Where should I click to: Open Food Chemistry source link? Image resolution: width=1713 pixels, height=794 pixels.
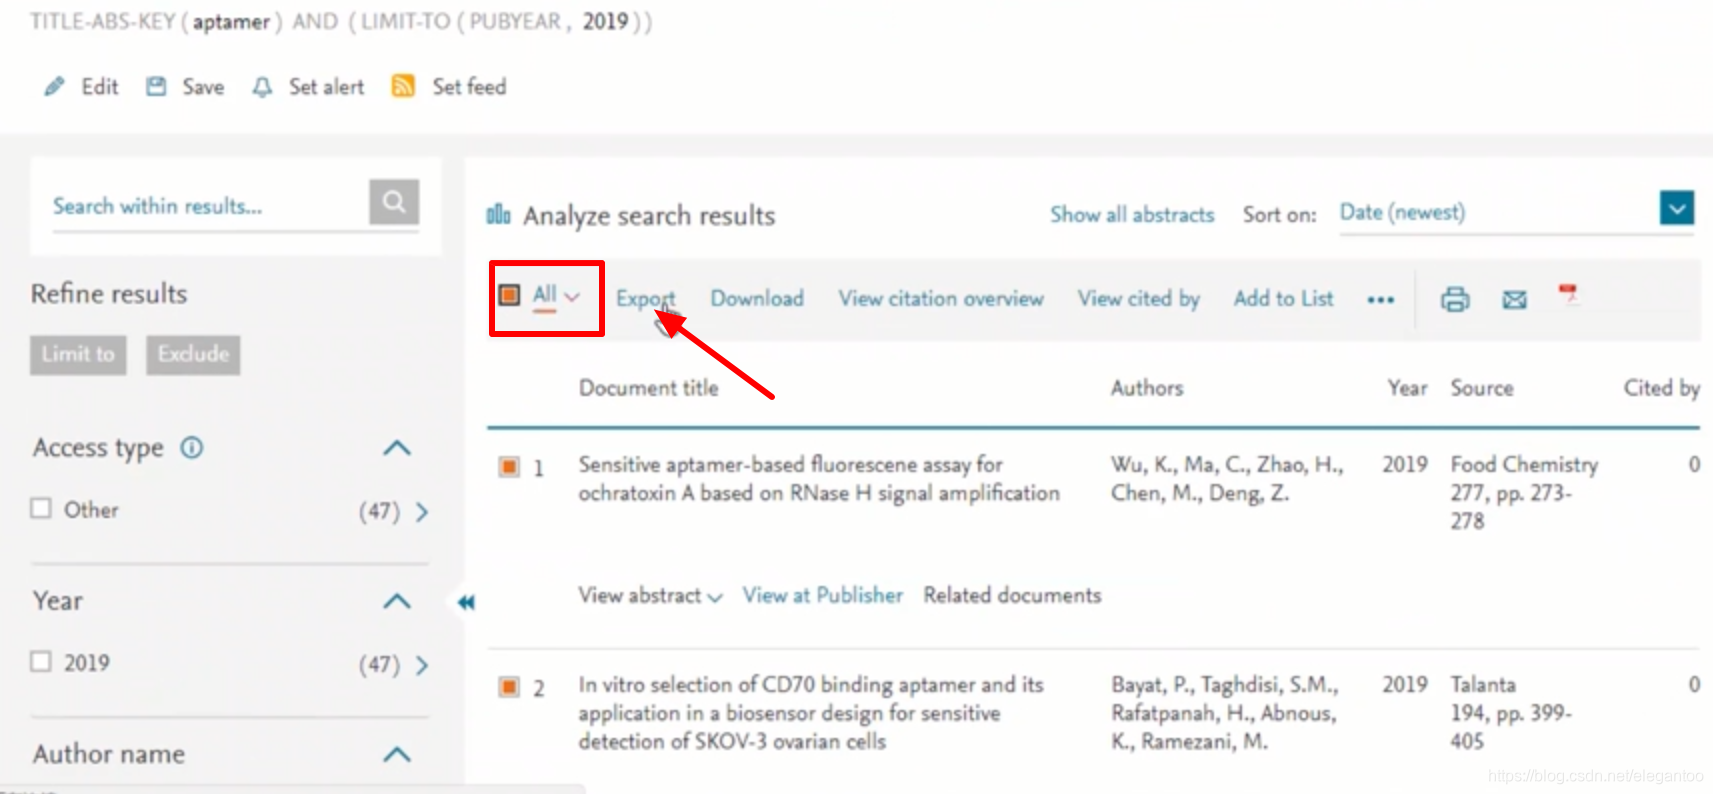pyautogui.click(x=1524, y=465)
